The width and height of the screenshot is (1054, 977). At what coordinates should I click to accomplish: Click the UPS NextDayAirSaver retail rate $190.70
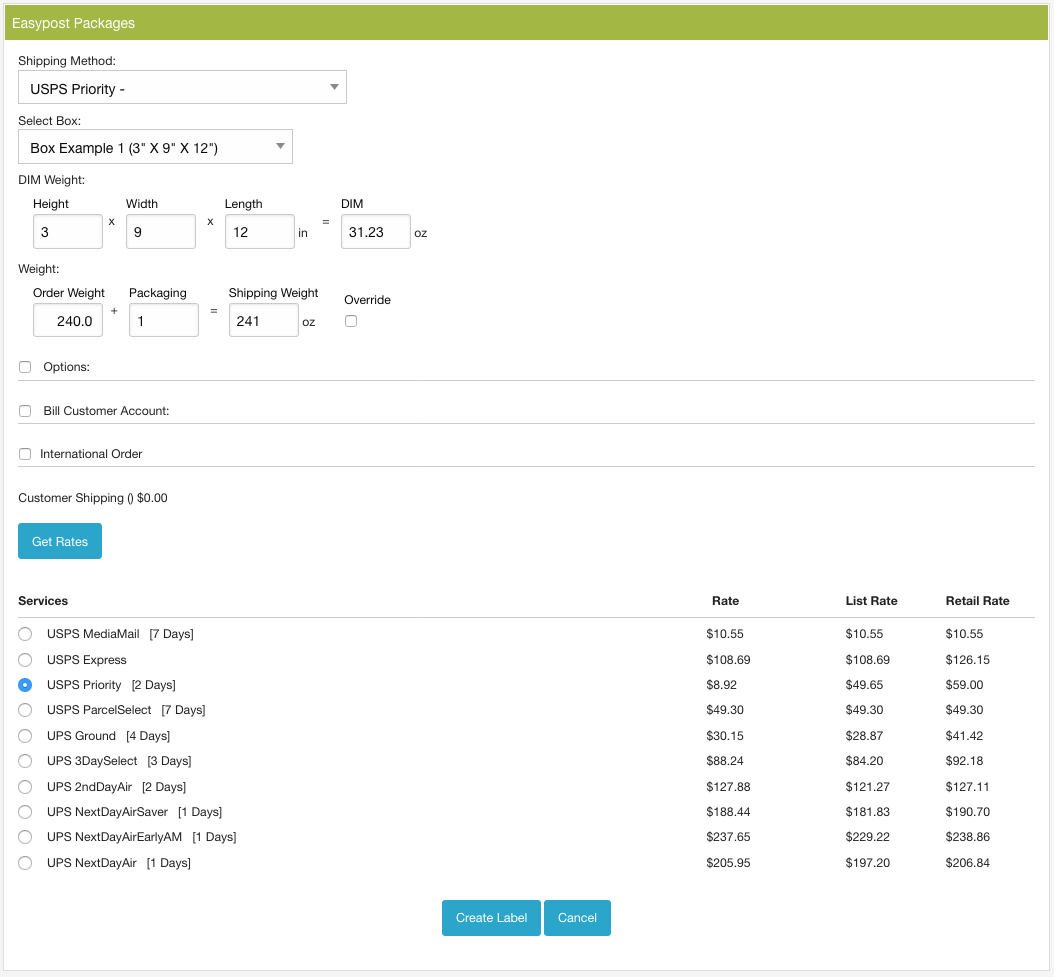pos(968,812)
